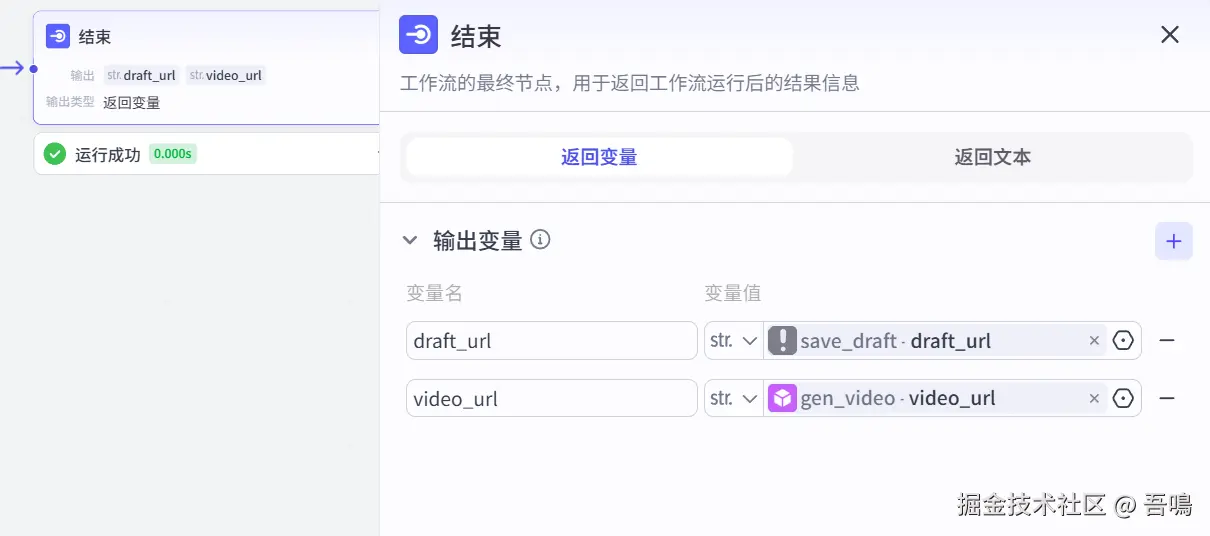
Task: Click the 变量值 column header
Action: [x=733, y=293]
